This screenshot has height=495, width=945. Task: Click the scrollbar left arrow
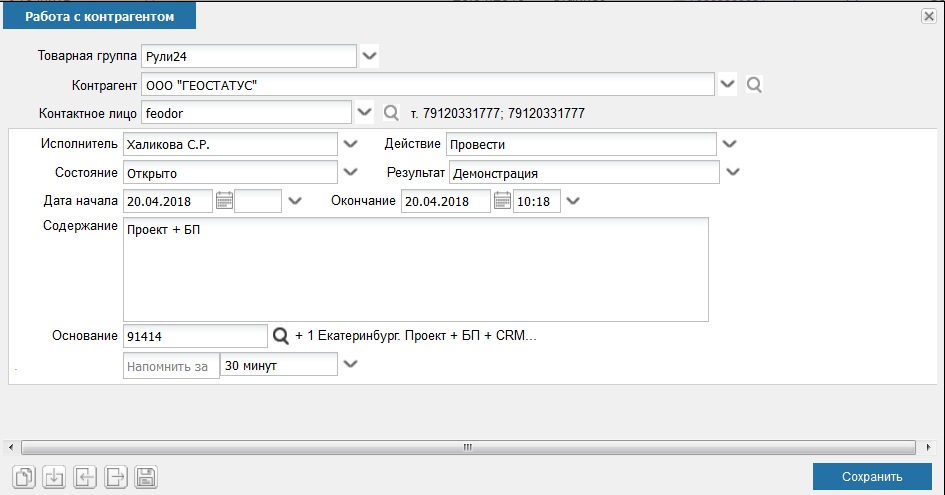pos(11,447)
